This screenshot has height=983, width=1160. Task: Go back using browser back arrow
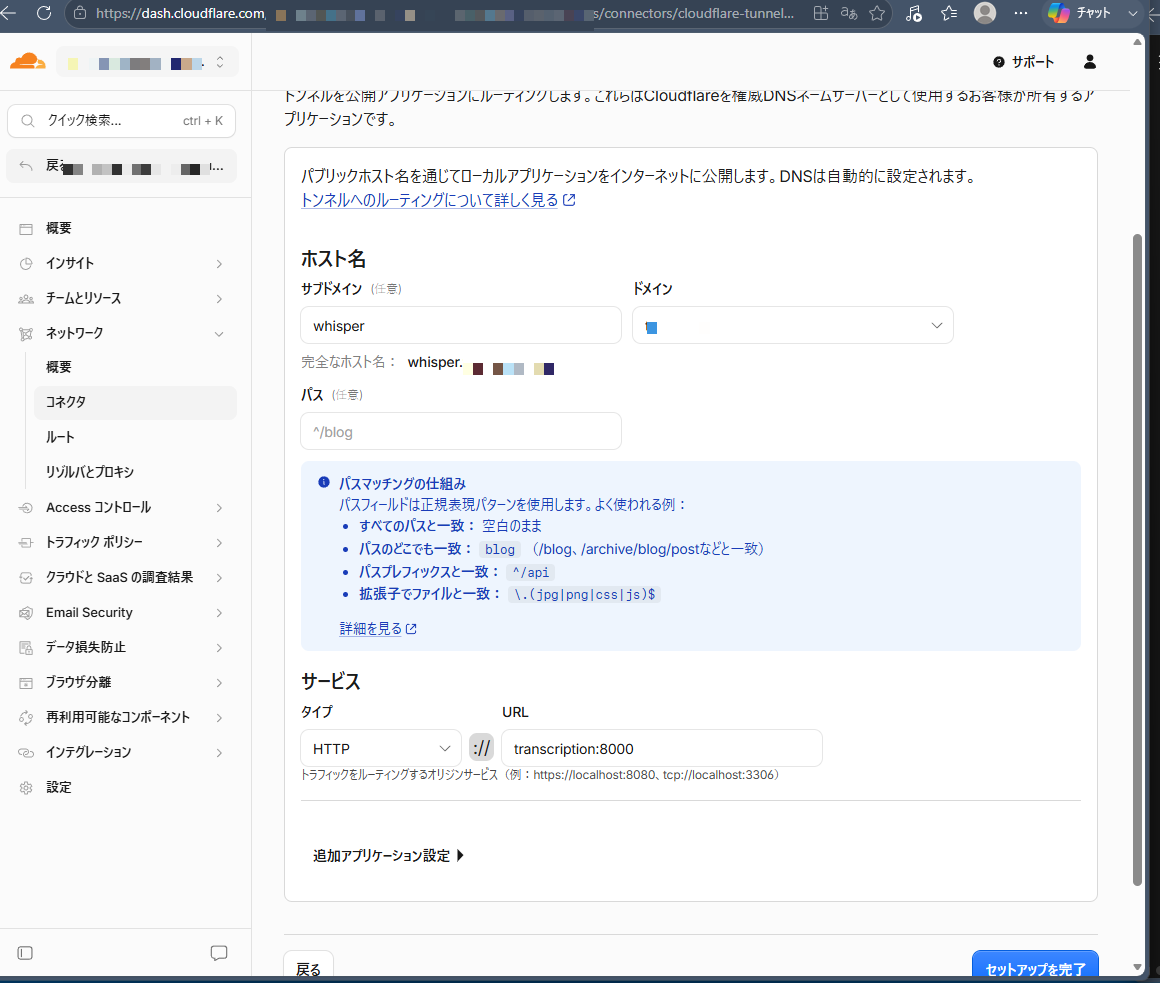[x=7, y=13]
